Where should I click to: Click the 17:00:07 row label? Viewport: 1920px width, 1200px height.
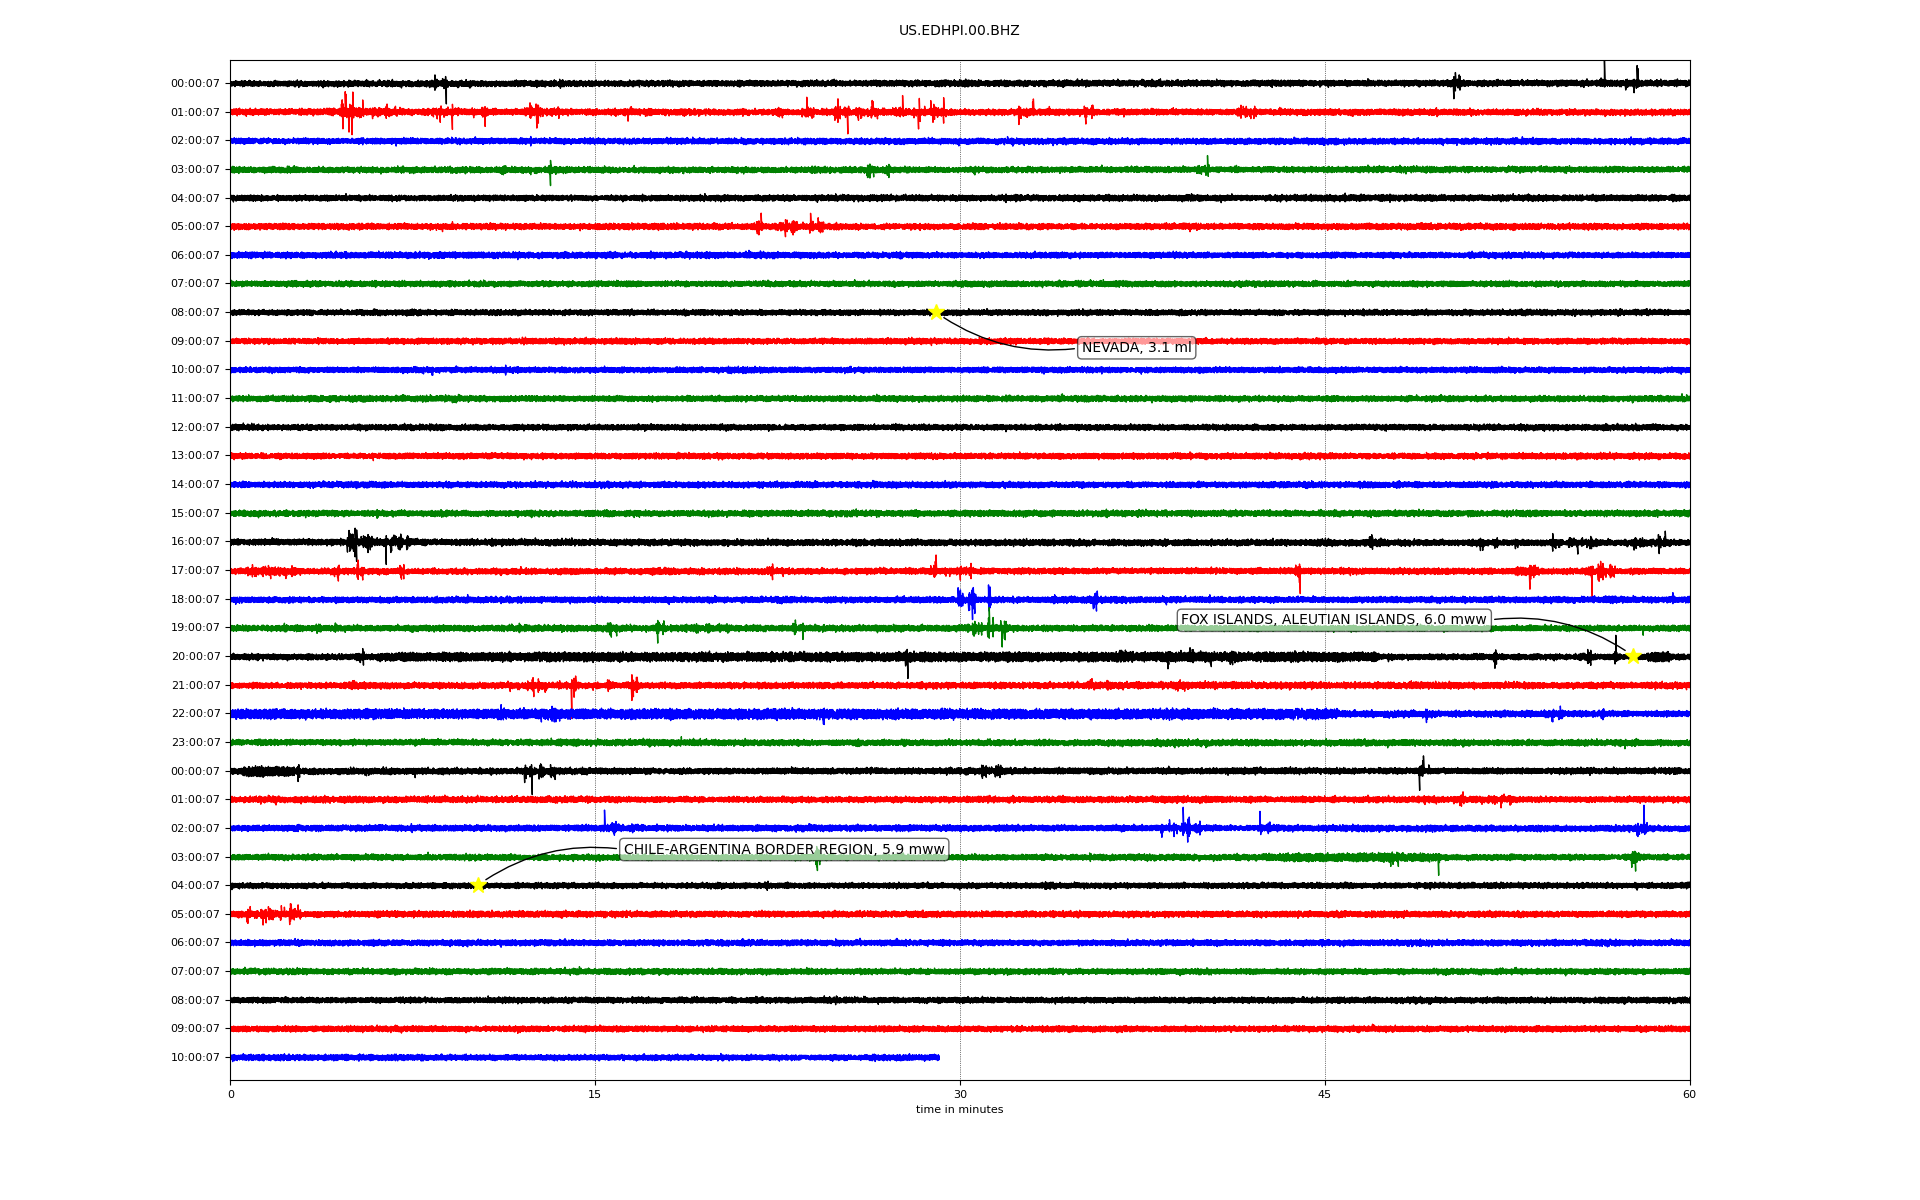(x=195, y=571)
